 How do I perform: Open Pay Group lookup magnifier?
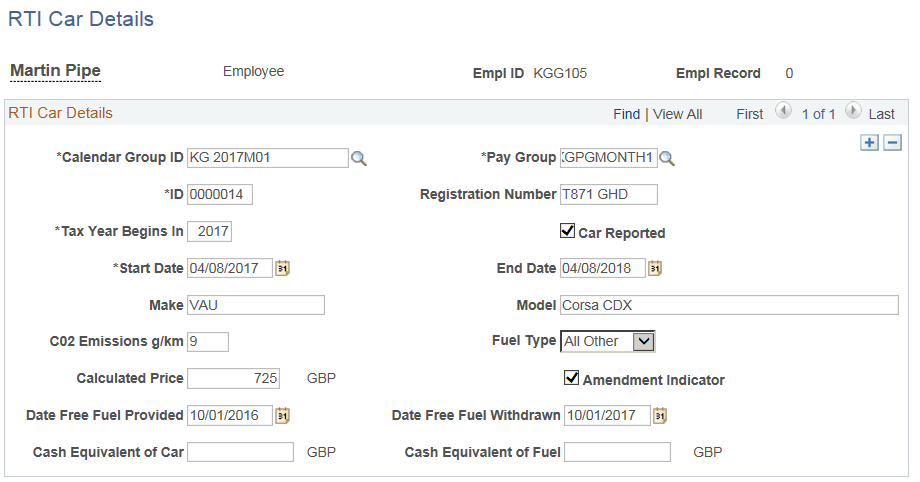click(x=667, y=158)
